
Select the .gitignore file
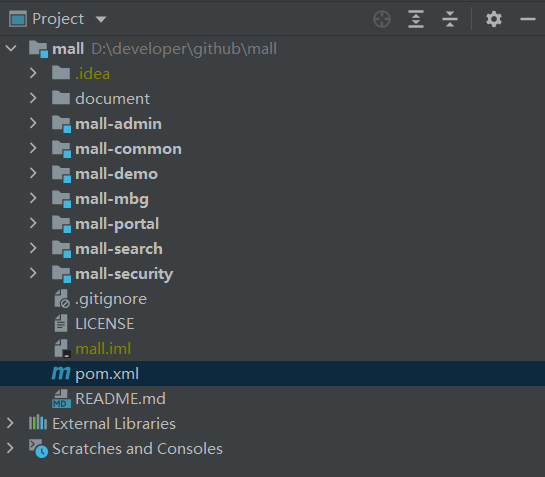[x=111, y=299]
